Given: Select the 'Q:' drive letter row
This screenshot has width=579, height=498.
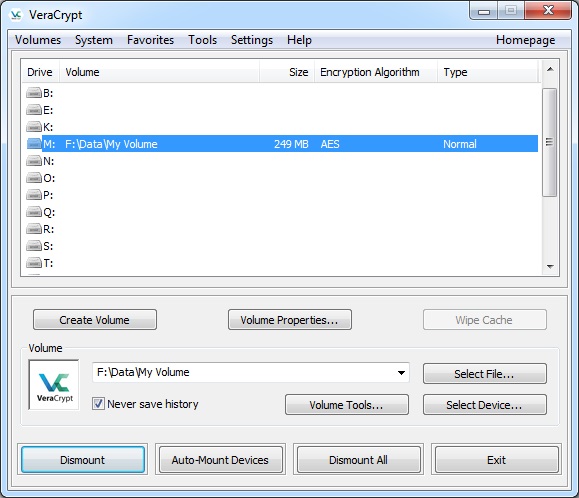Looking at the screenshot, I should pos(282,212).
